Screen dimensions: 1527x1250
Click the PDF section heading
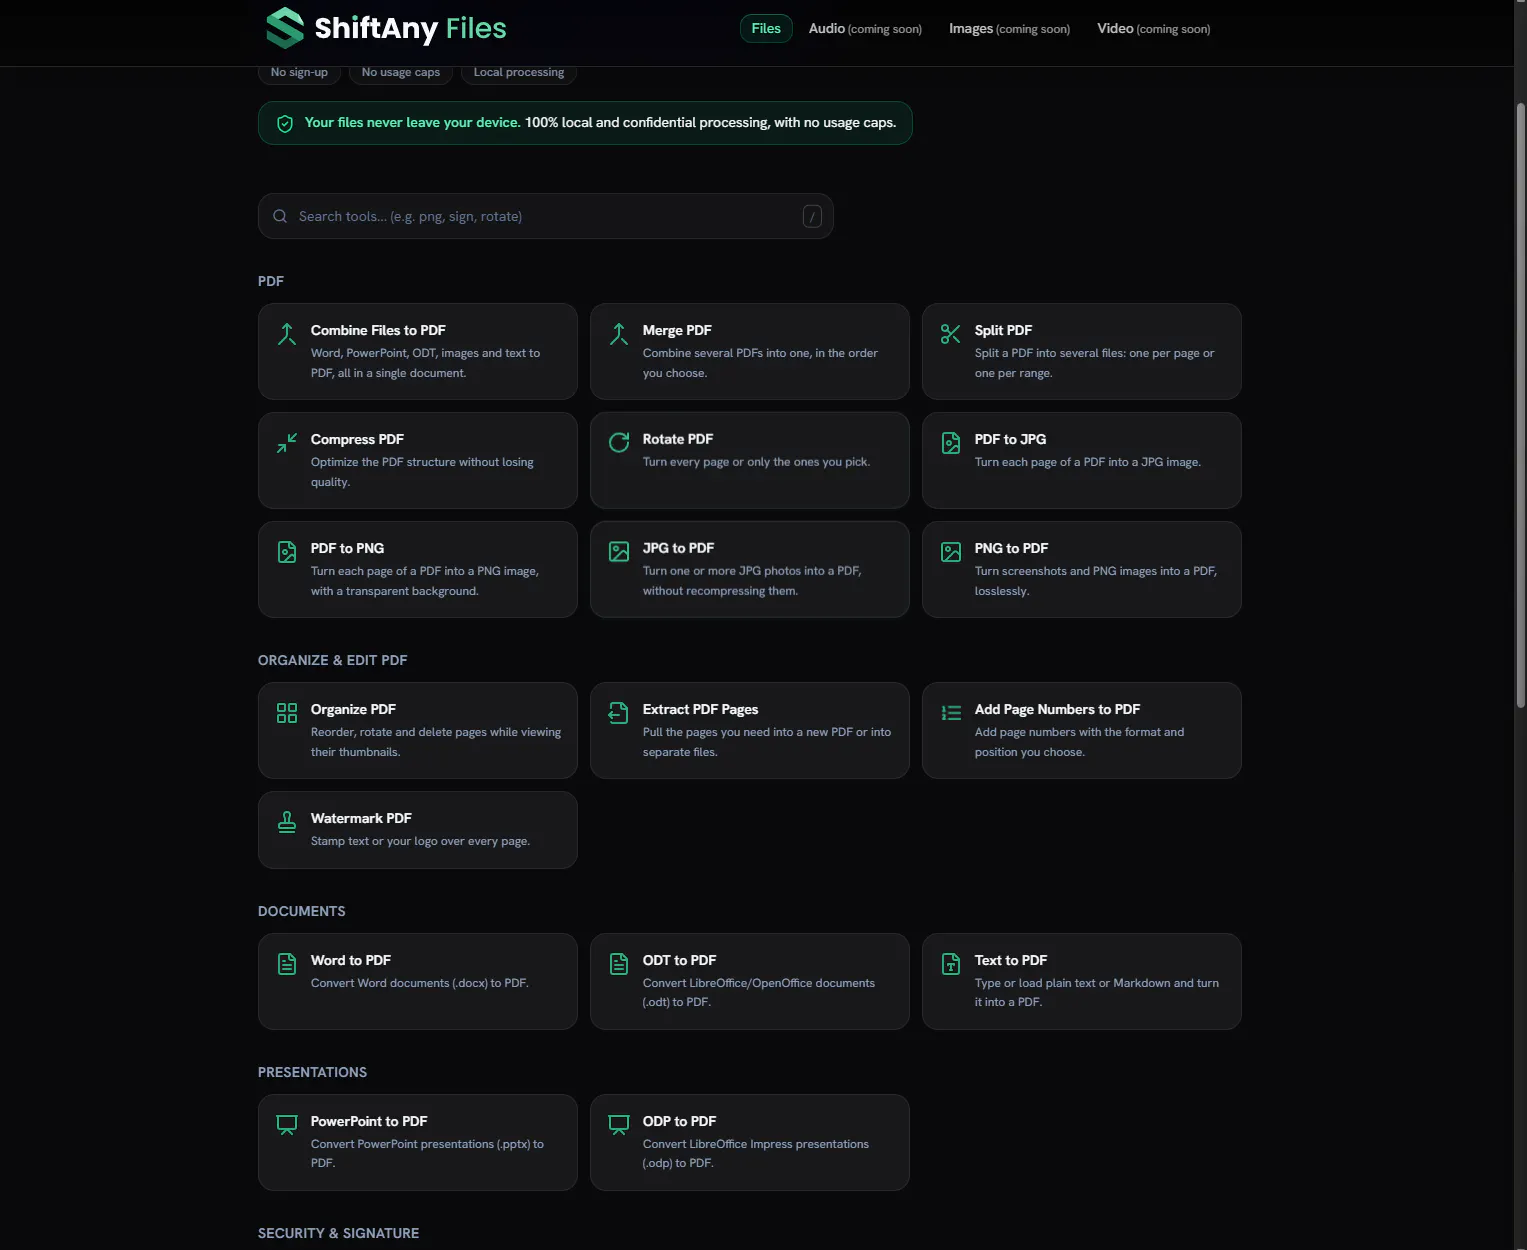pyautogui.click(x=270, y=281)
